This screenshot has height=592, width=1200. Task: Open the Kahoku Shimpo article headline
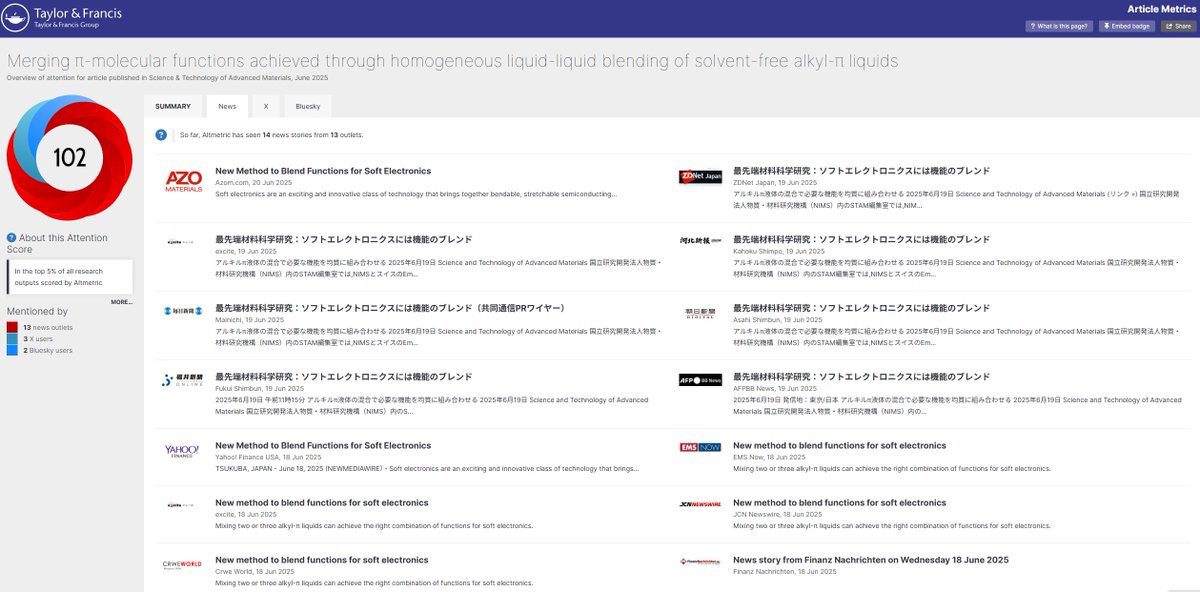[861, 240]
